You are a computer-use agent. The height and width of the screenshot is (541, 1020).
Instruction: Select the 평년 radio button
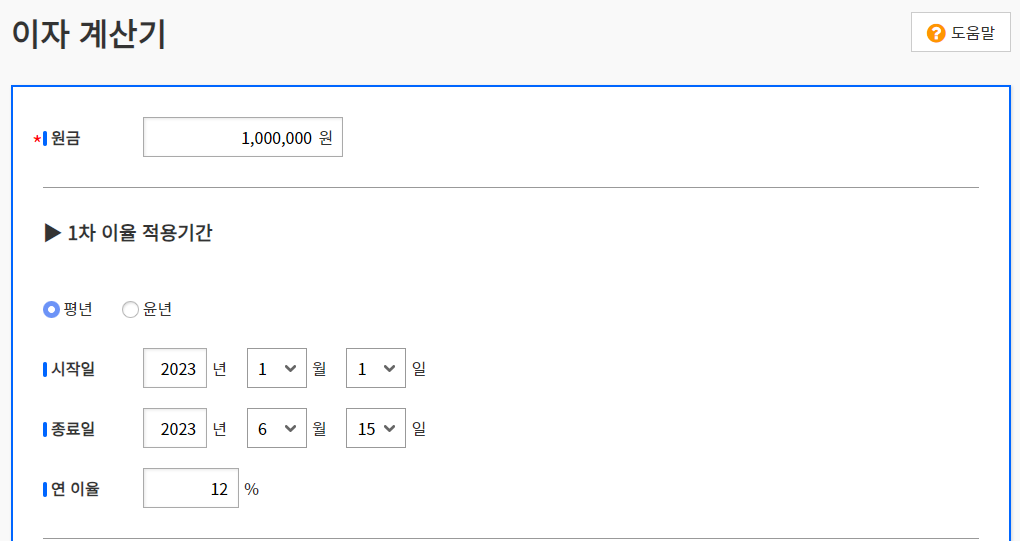(x=51, y=310)
